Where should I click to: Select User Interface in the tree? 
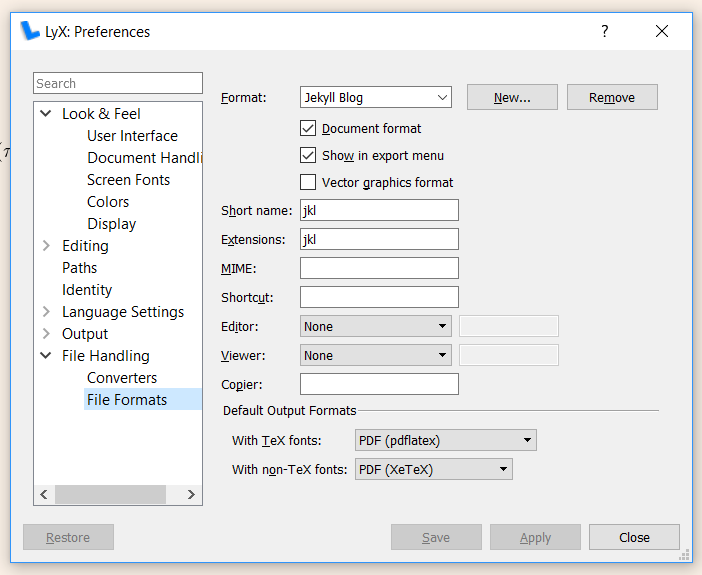132,136
